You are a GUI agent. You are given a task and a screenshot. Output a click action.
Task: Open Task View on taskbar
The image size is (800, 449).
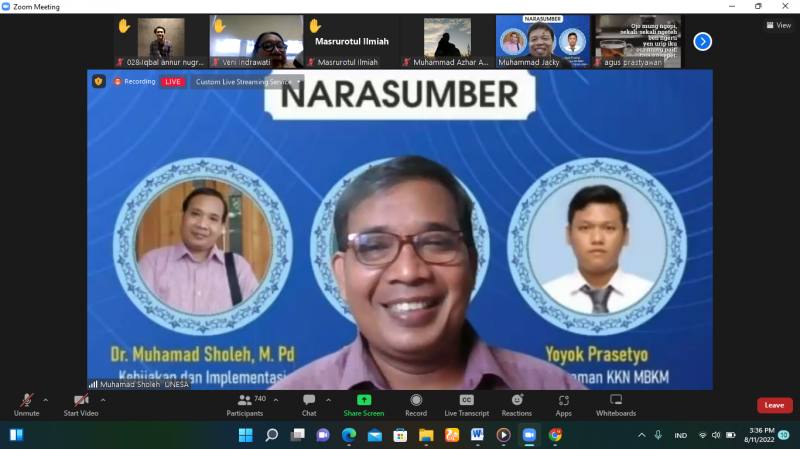tap(297, 435)
